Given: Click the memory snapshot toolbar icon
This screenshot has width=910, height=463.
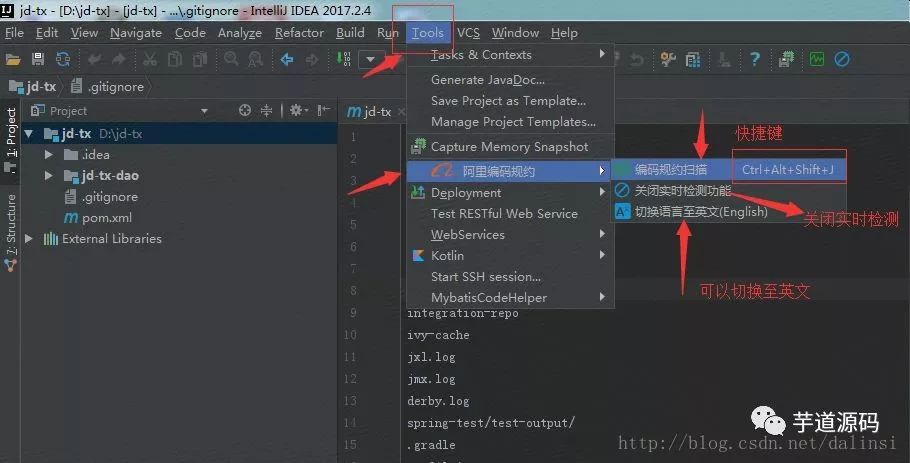Looking at the screenshot, I should (x=786, y=59).
